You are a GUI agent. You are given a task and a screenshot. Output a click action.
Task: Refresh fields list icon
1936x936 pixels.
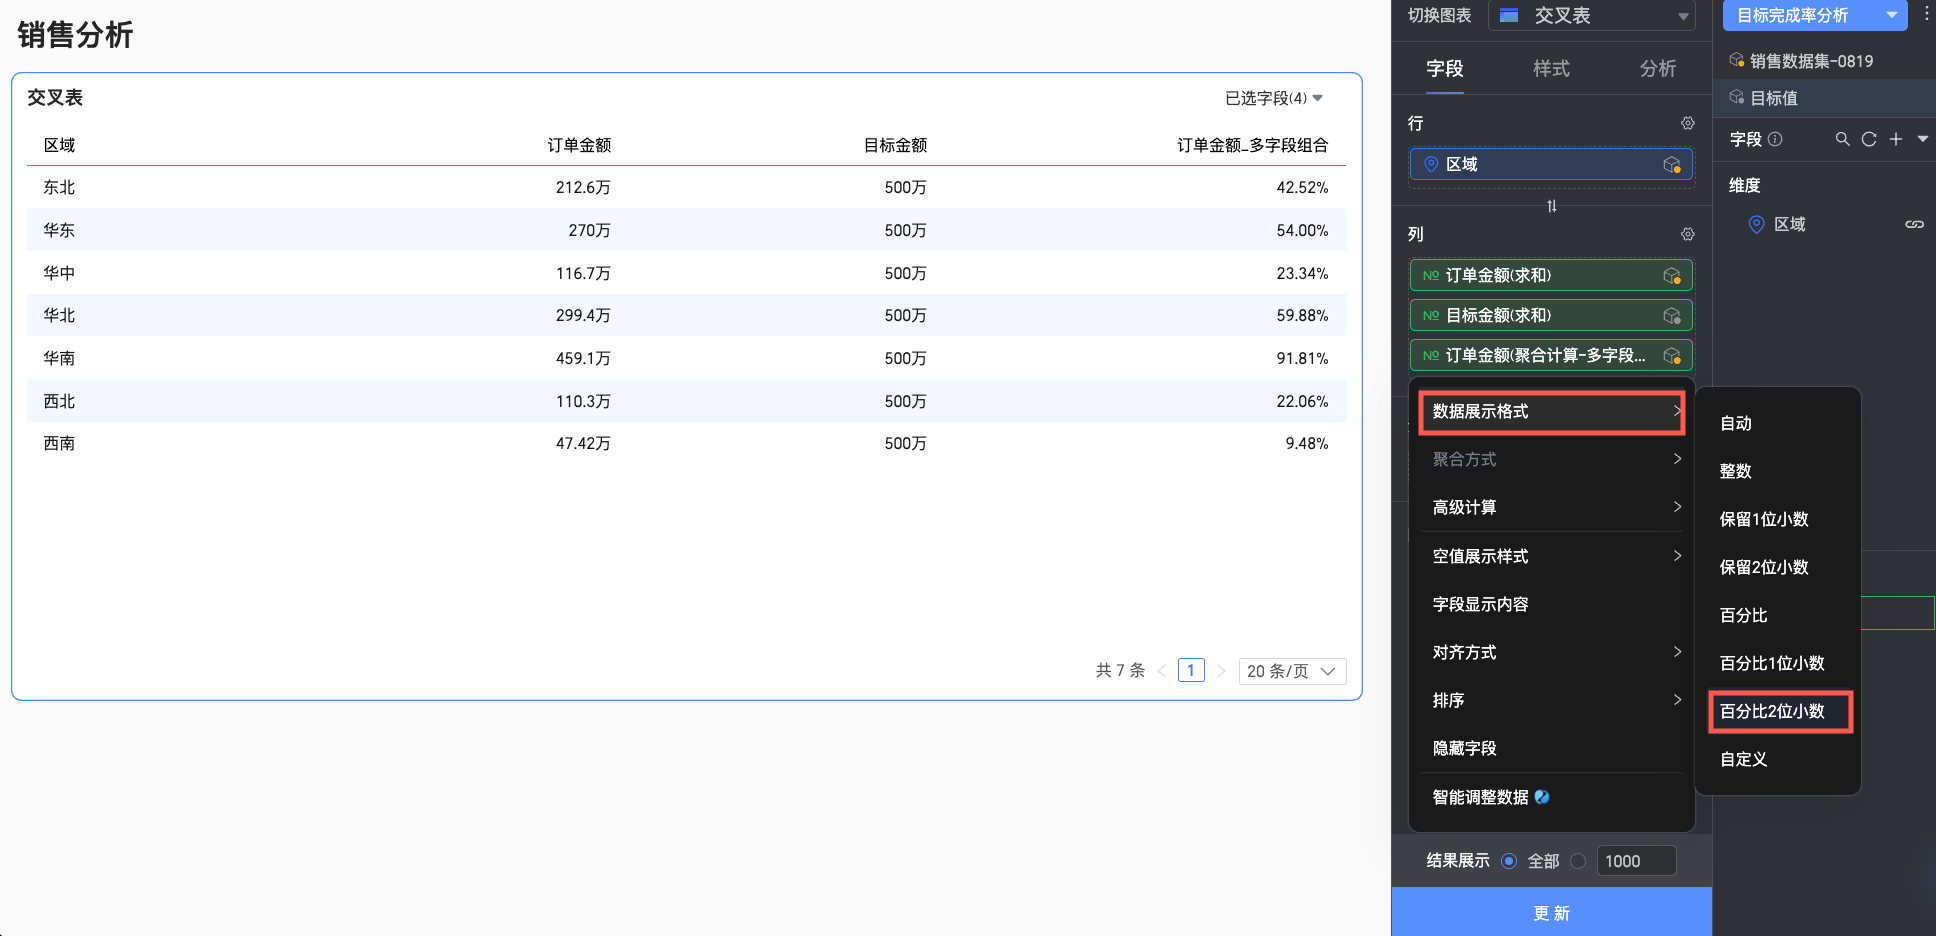pyautogui.click(x=1869, y=139)
